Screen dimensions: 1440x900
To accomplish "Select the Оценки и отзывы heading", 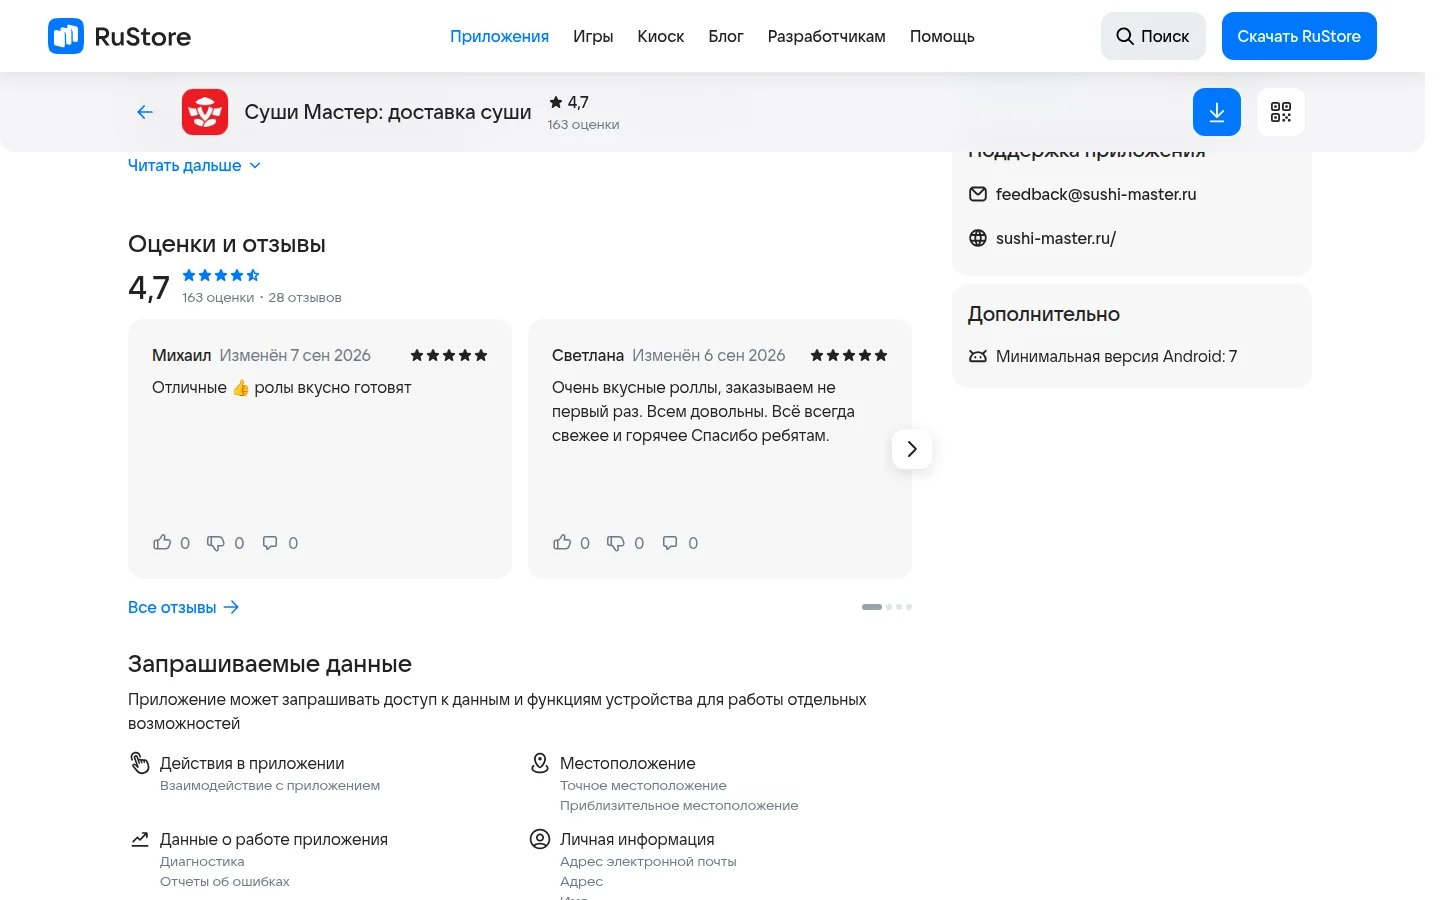I will [227, 244].
